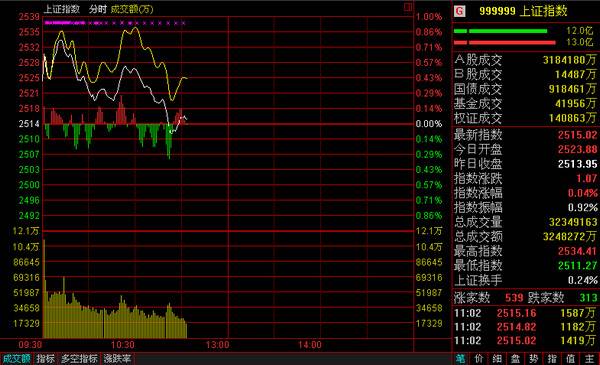Select the 笔 tab in right panel
Viewport: 600px width, 365px height.
pyautogui.click(x=461, y=359)
